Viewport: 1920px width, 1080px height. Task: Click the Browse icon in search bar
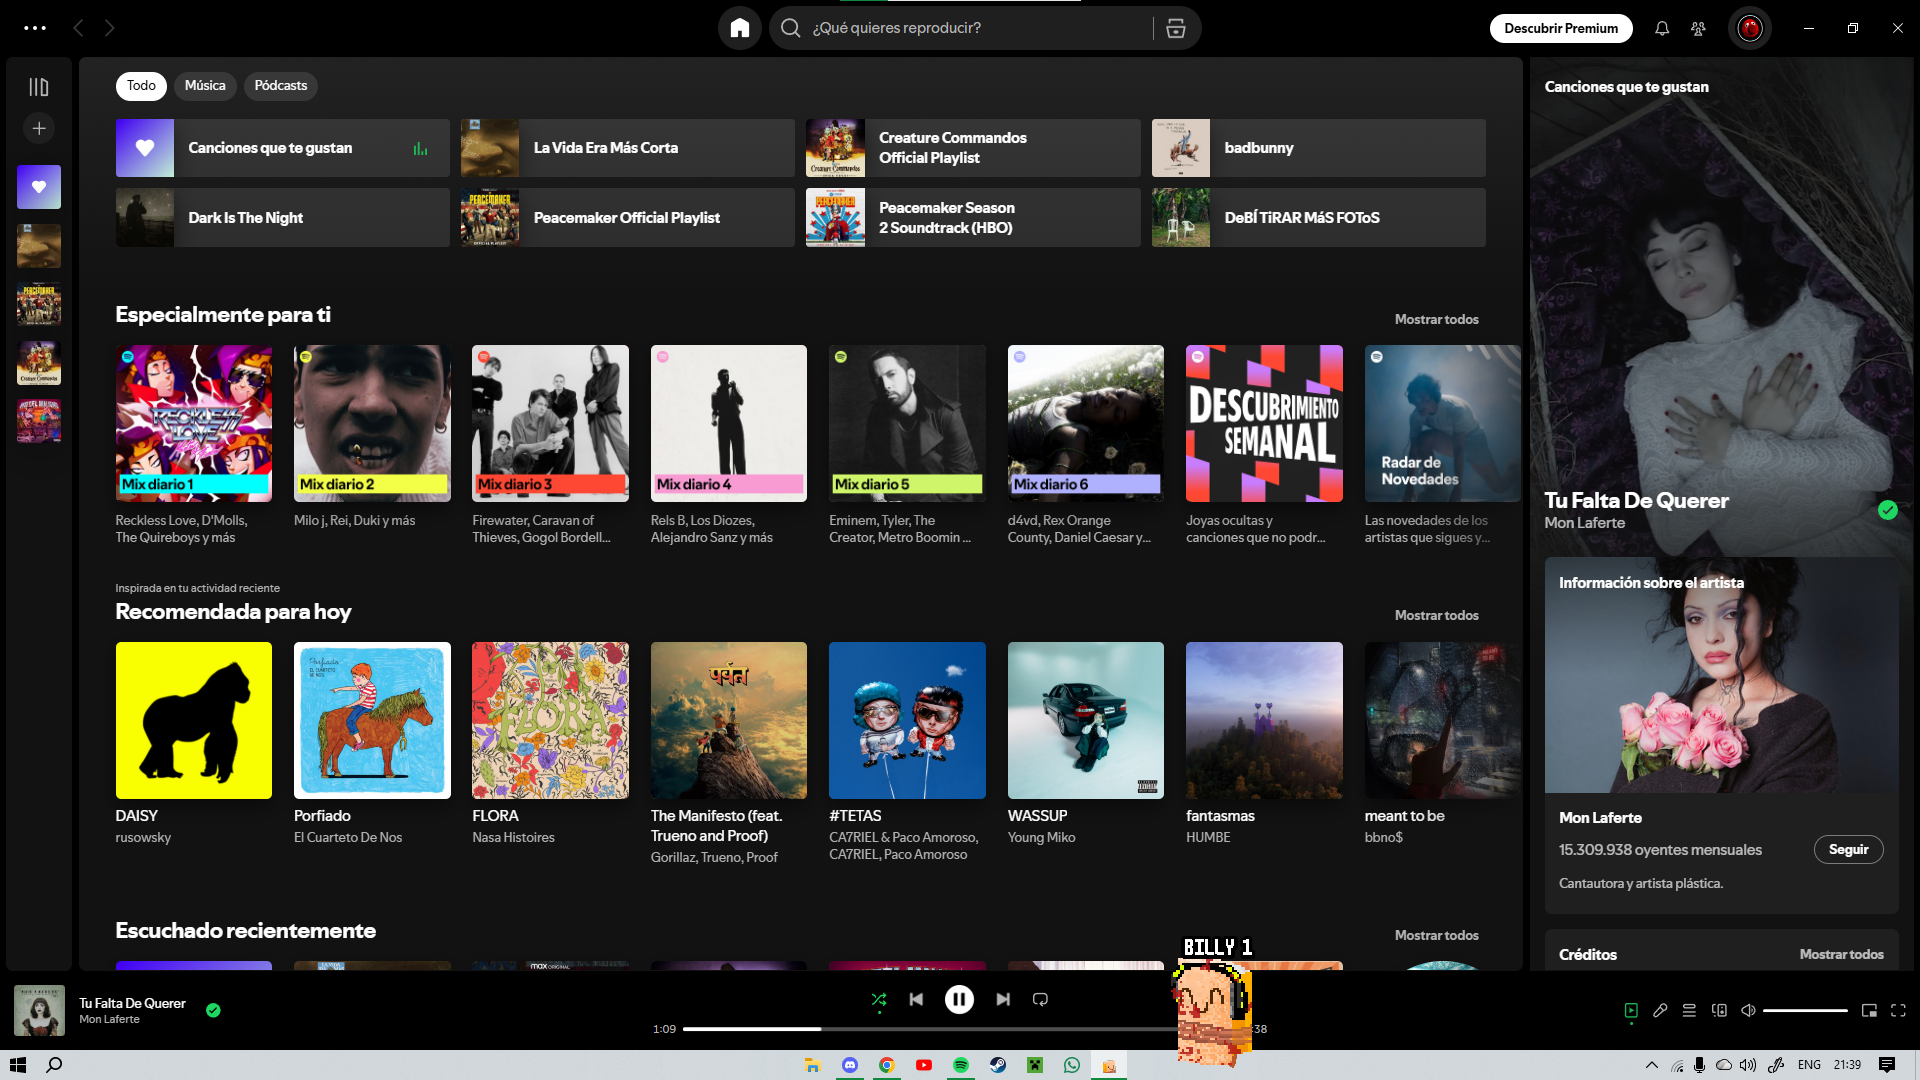1176,28
